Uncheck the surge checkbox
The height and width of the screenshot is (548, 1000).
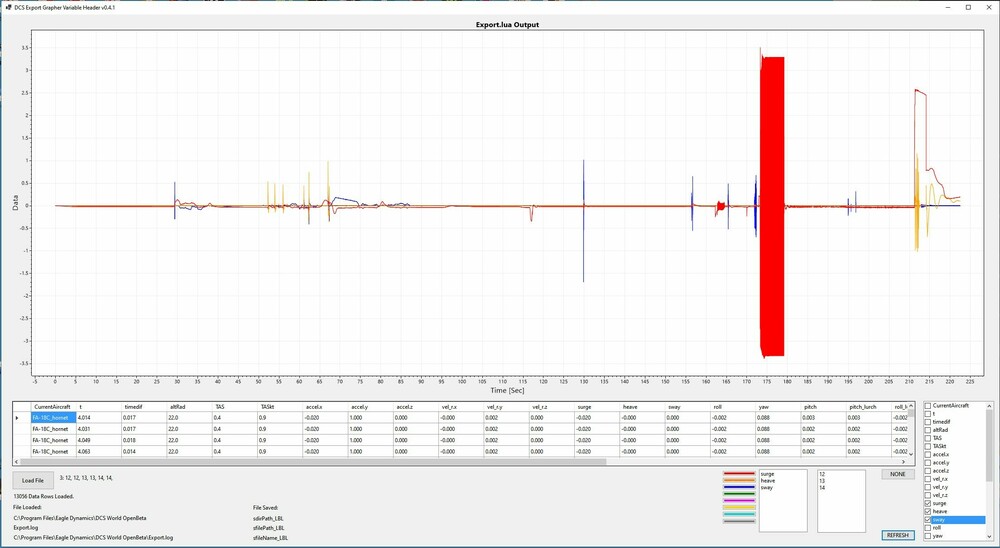[x=927, y=503]
